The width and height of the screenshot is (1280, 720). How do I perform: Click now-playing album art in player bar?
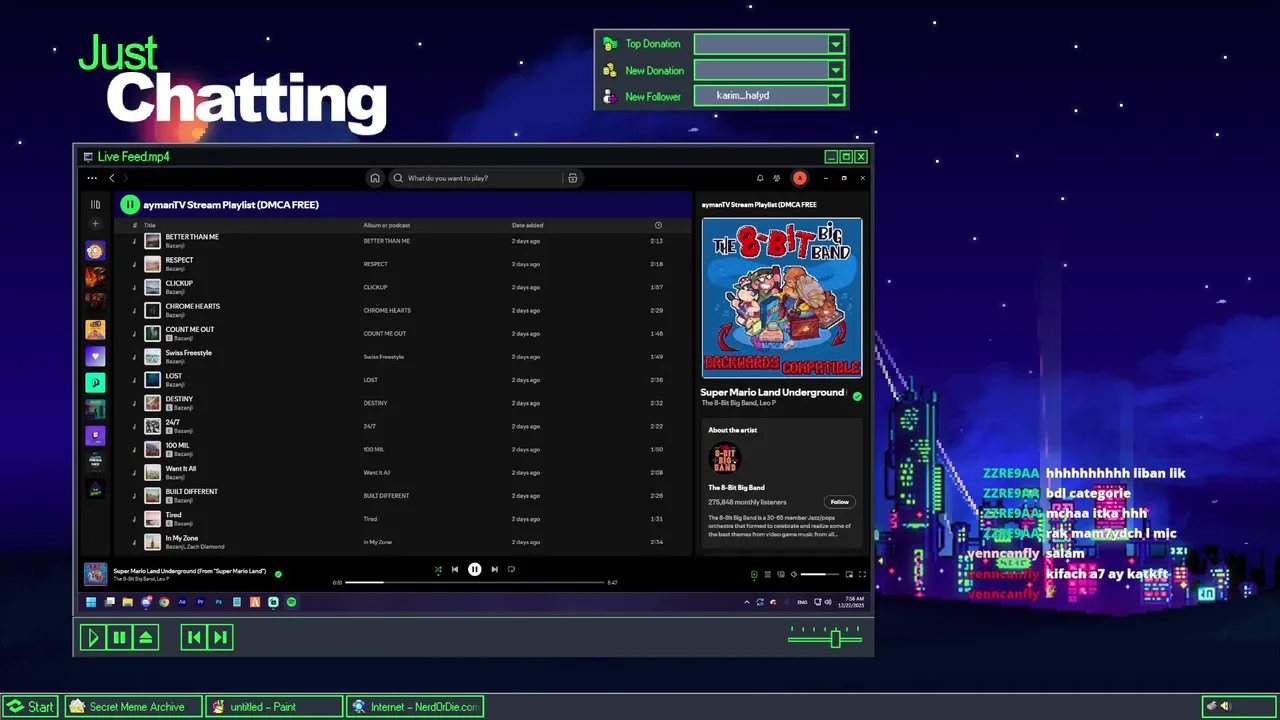(95, 574)
